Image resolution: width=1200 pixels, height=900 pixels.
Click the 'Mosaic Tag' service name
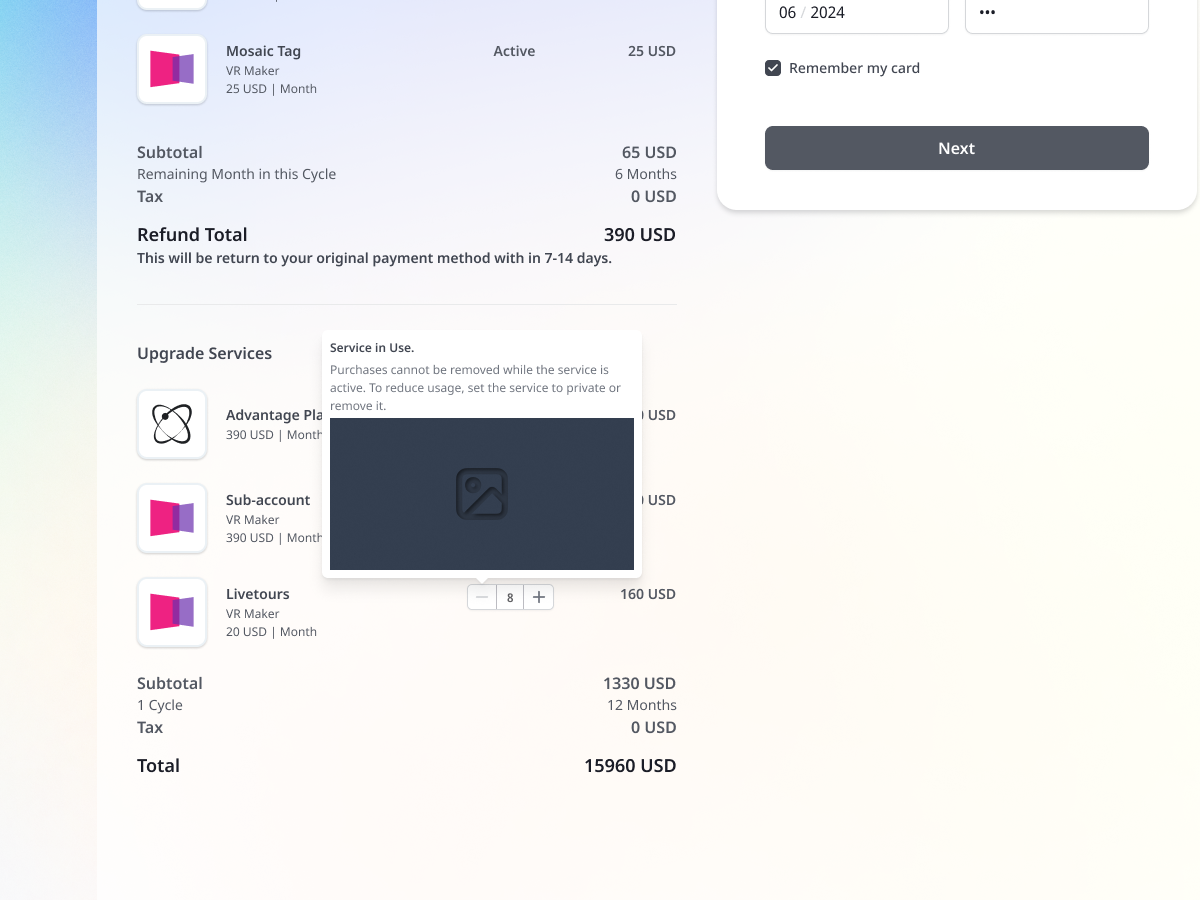tap(263, 51)
